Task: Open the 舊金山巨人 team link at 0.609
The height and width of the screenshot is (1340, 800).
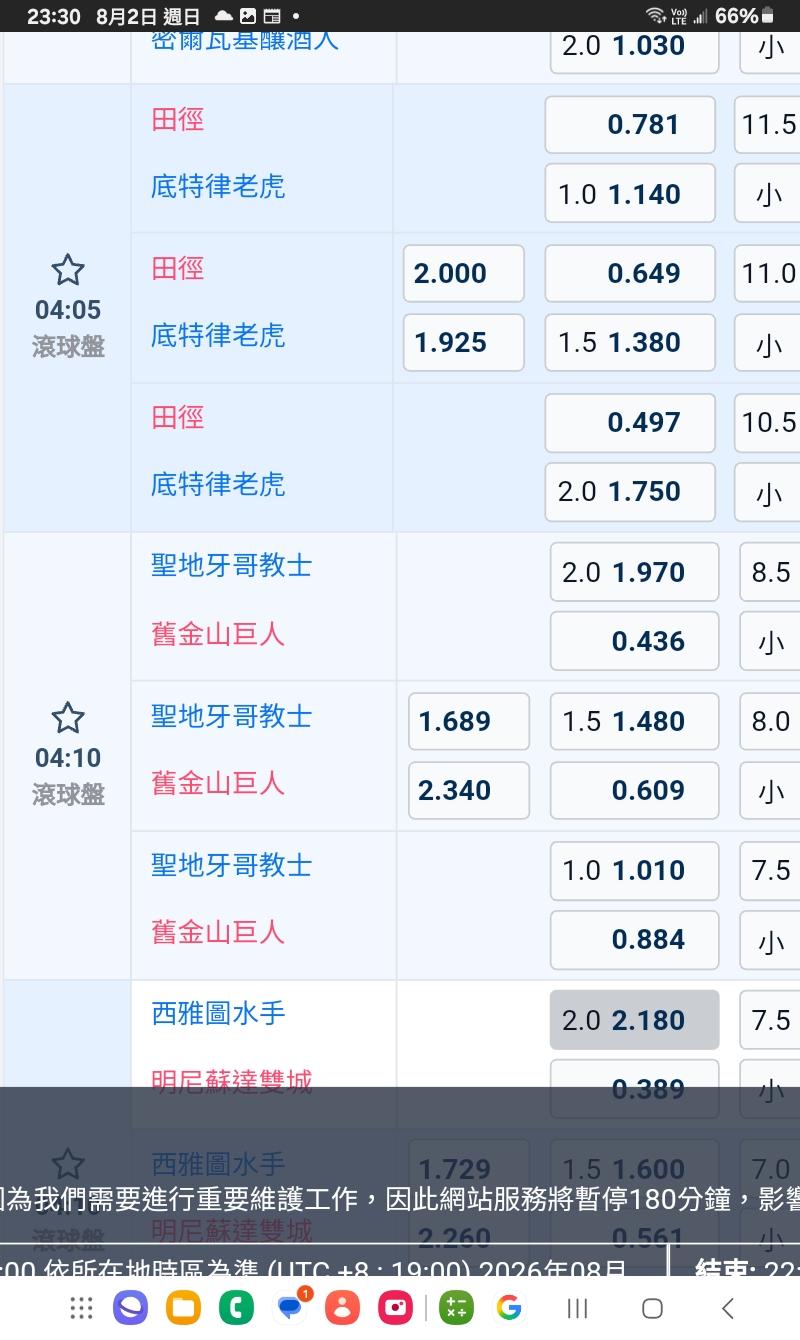Action: click(x=218, y=783)
